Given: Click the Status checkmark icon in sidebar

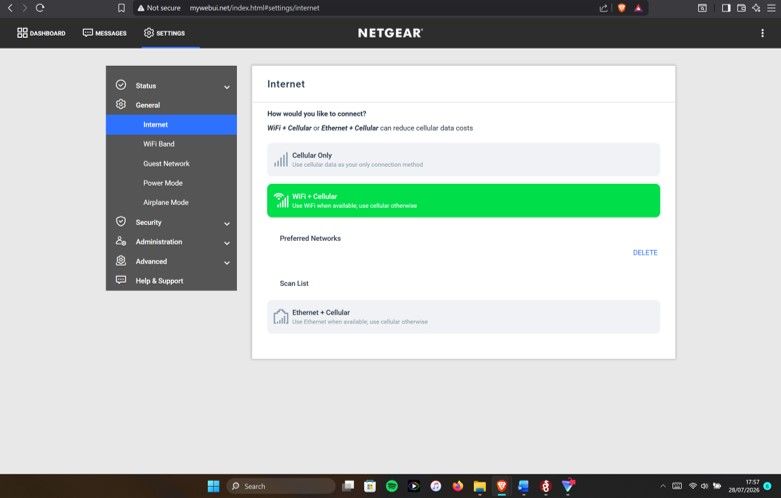Looking at the screenshot, I should pyautogui.click(x=121, y=85).
